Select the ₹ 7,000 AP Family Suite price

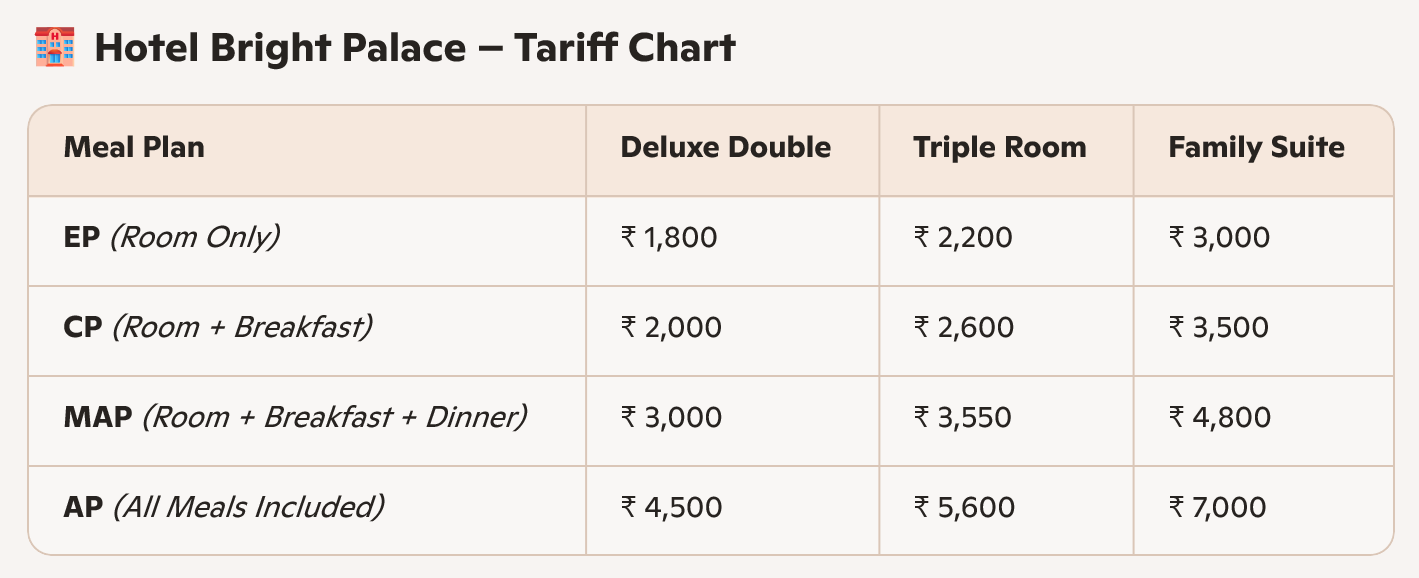click(1218, 508)
